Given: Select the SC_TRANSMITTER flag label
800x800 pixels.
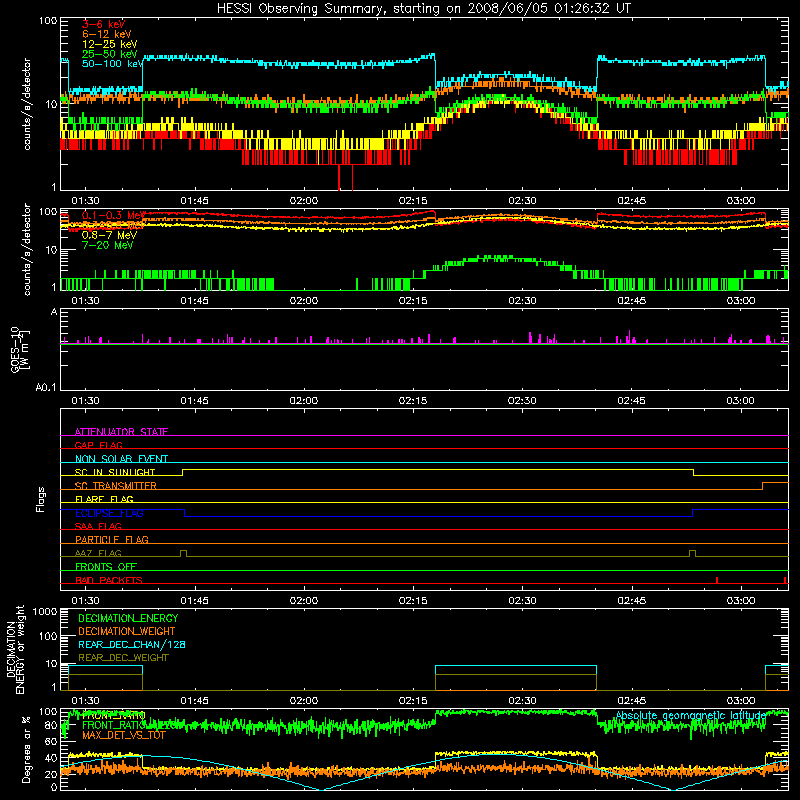Looking at the screenshot, I should [116, 485].
